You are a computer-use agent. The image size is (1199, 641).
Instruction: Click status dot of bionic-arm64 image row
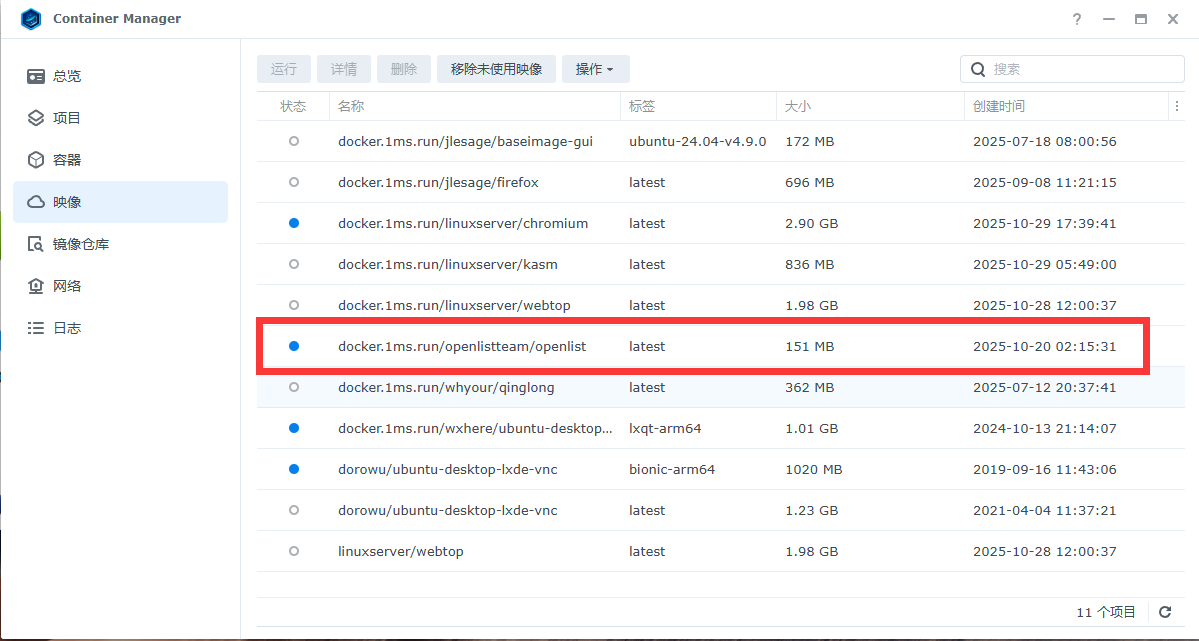(293, 469)
